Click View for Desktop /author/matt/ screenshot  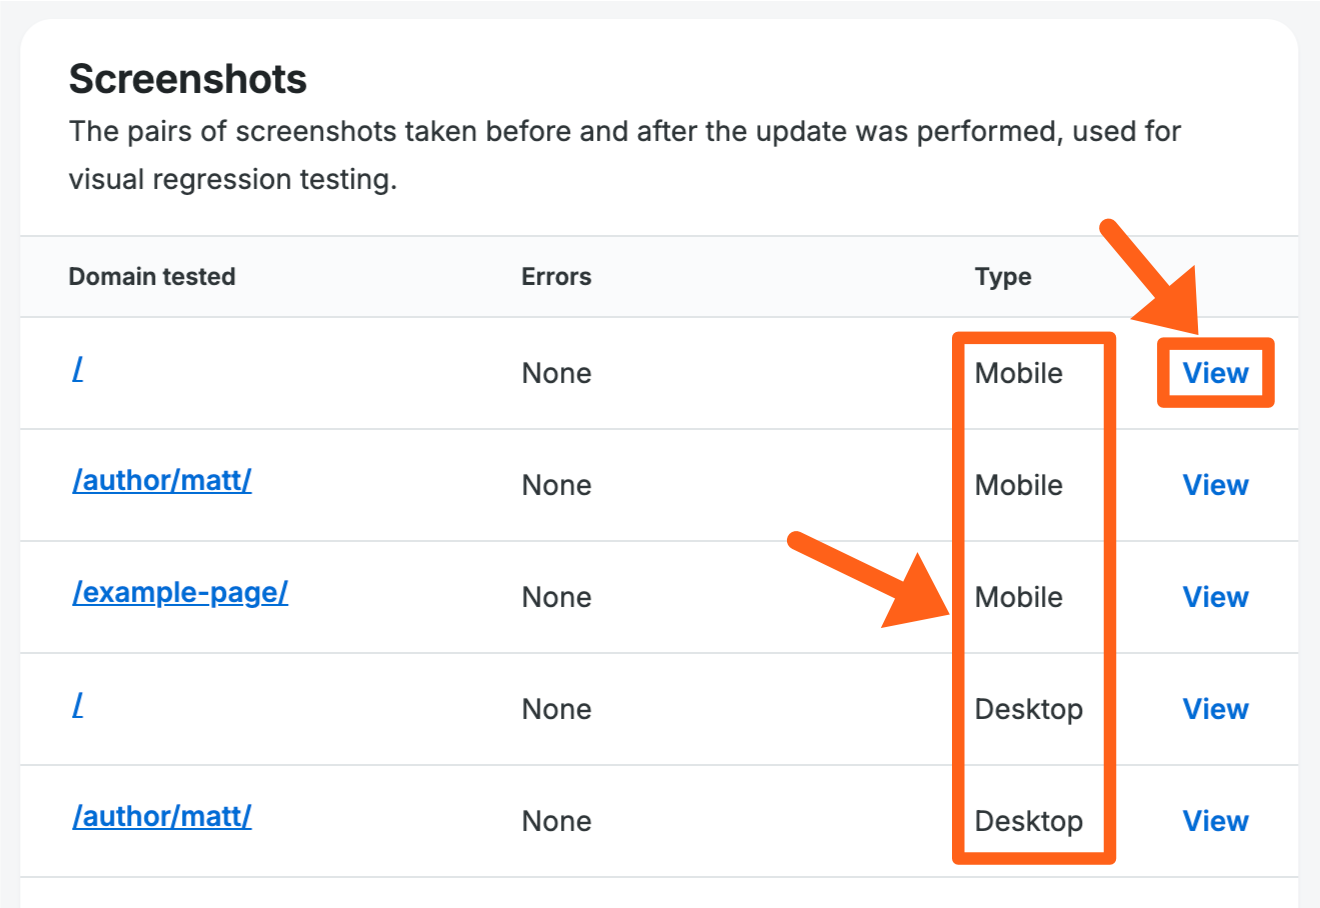coord(1215,821)
